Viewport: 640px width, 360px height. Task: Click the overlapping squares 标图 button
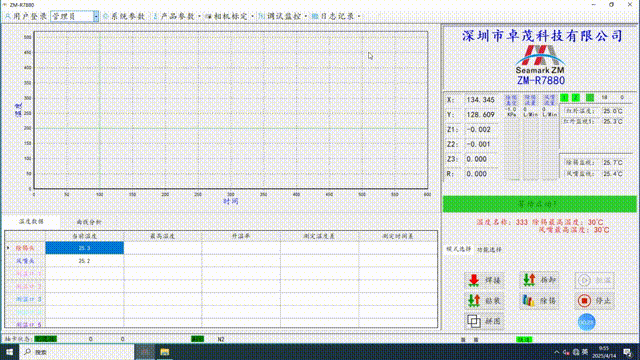click(484, 321)
